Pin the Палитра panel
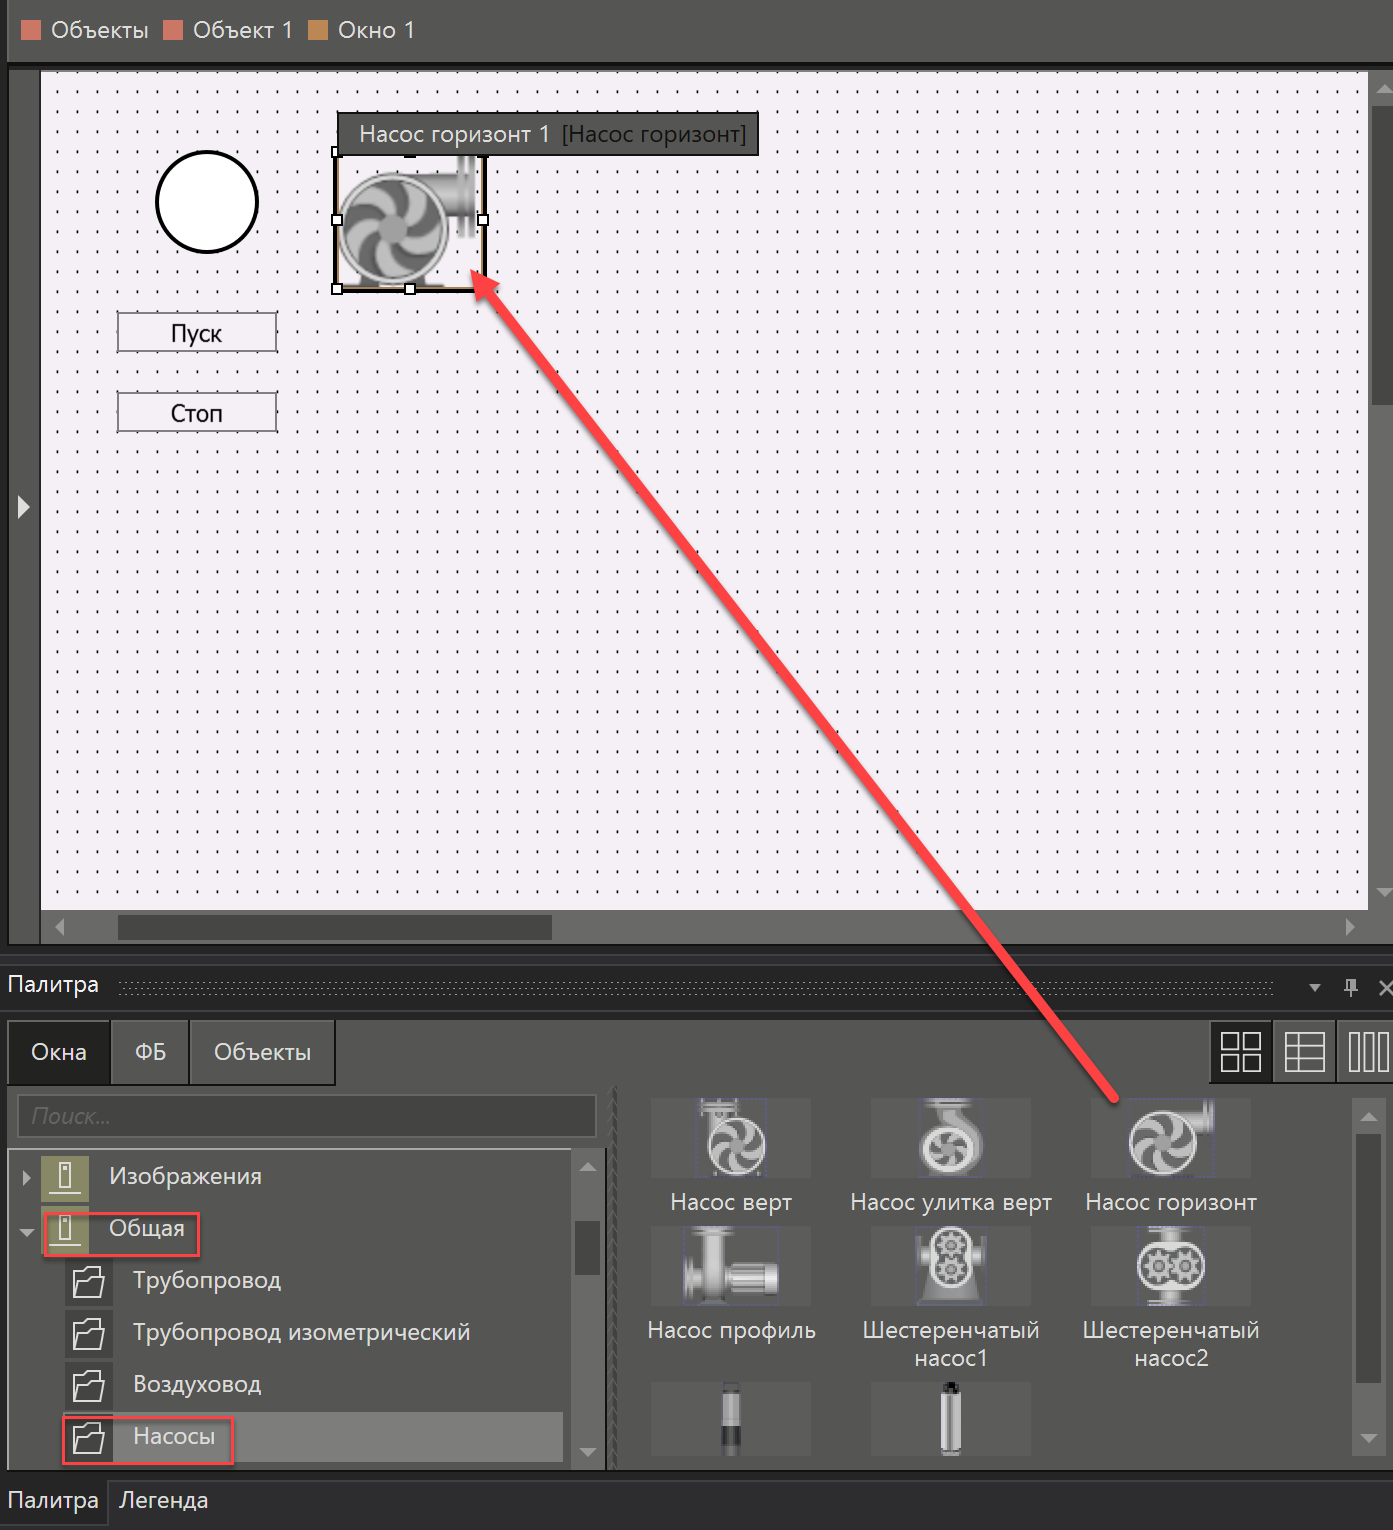 (1351, 987)
